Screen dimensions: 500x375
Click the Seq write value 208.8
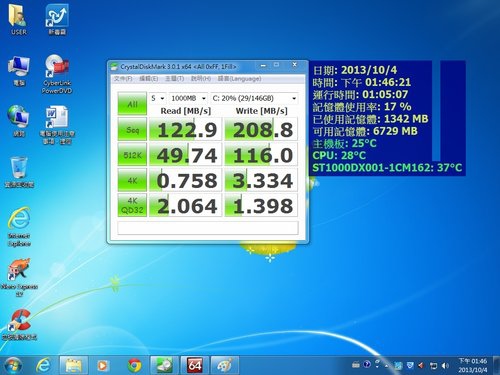pos(261,129)
